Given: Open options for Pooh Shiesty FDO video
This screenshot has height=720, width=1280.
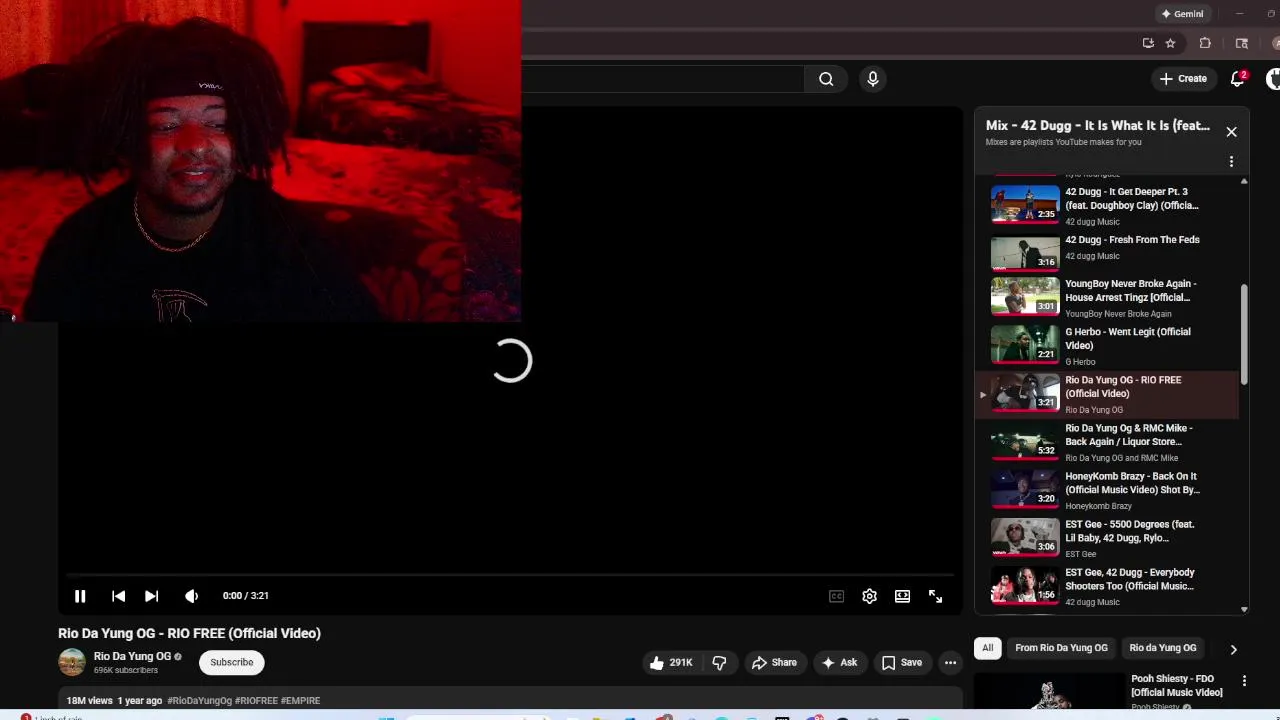Looking at the screenshot, I should click(1244, 681).
